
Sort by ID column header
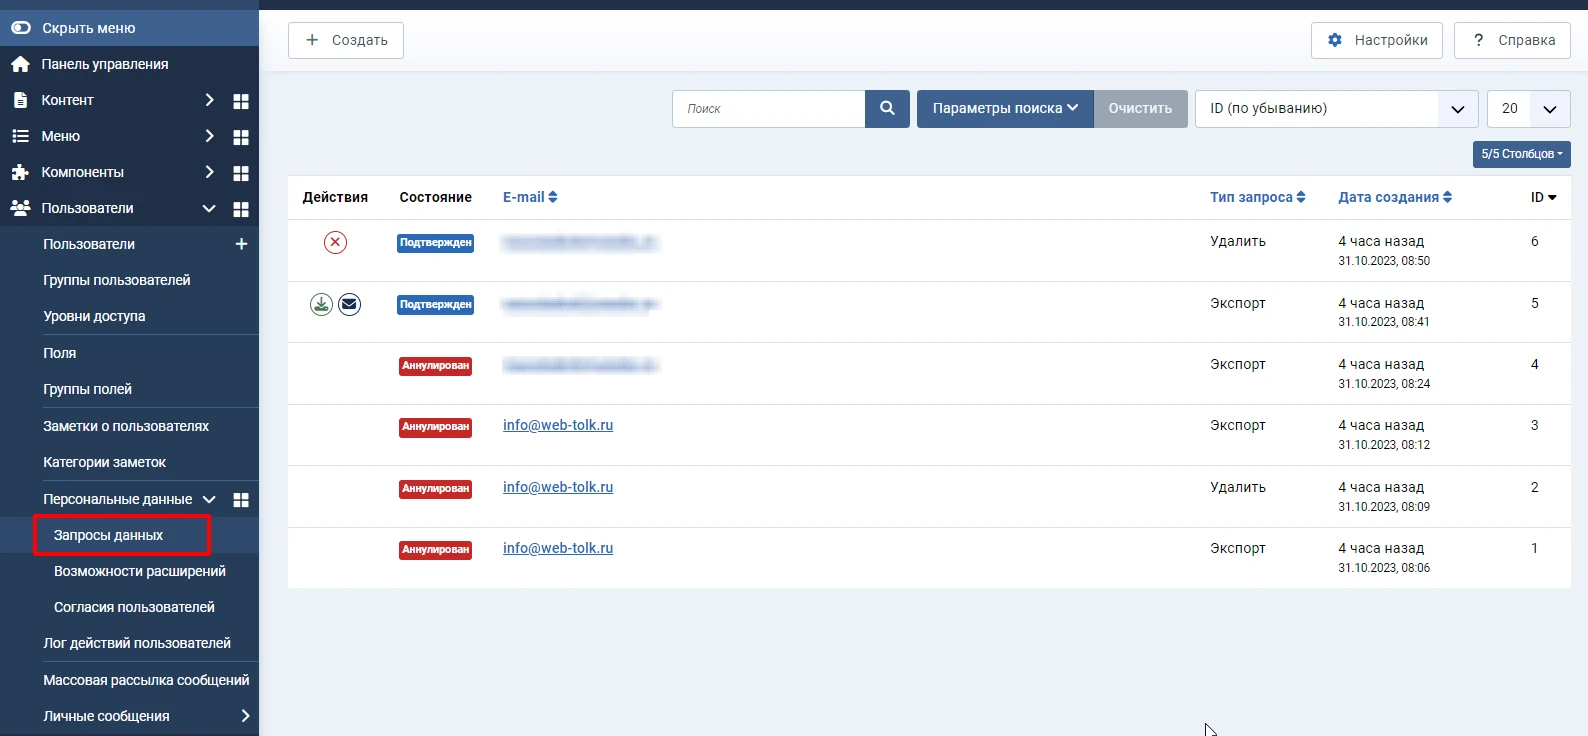(1544, 197)
